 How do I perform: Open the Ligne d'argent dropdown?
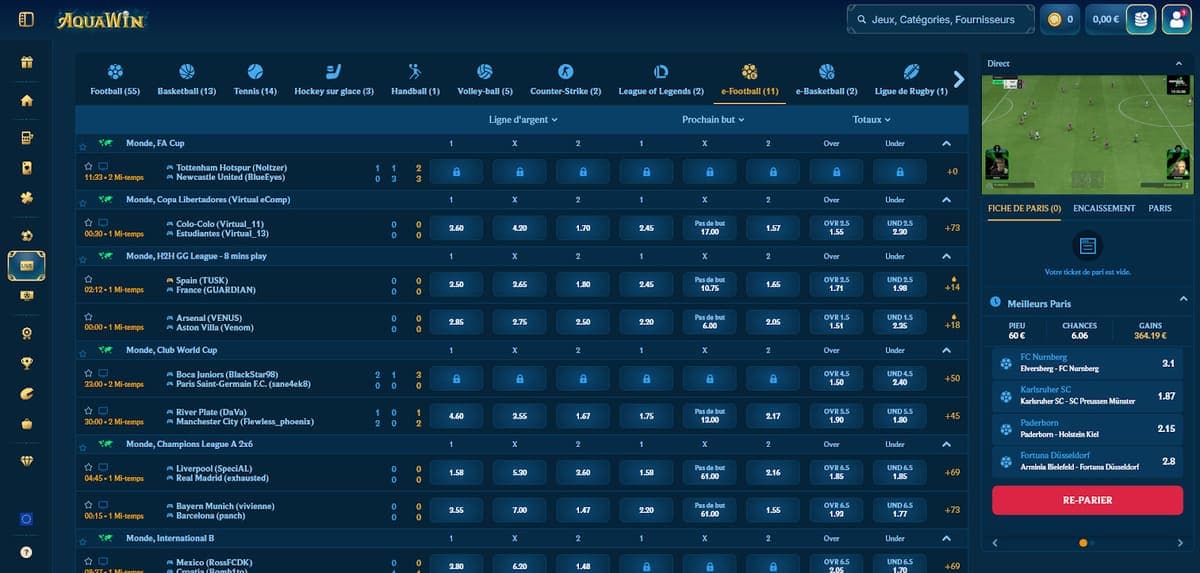[x=522, y=120]
